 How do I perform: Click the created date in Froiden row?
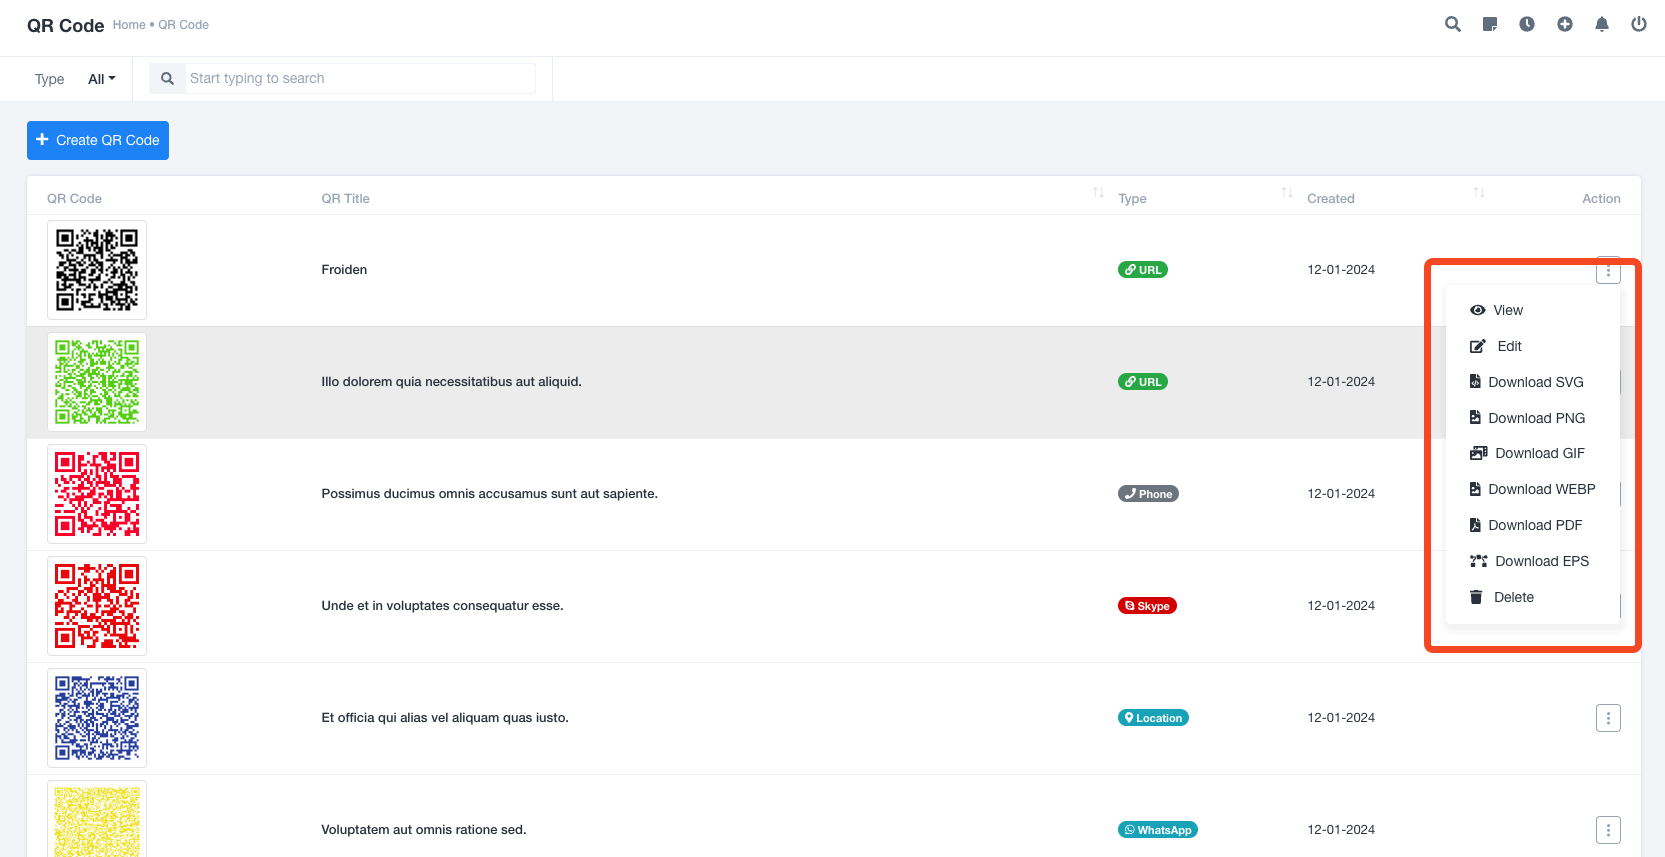point(1341,270)
